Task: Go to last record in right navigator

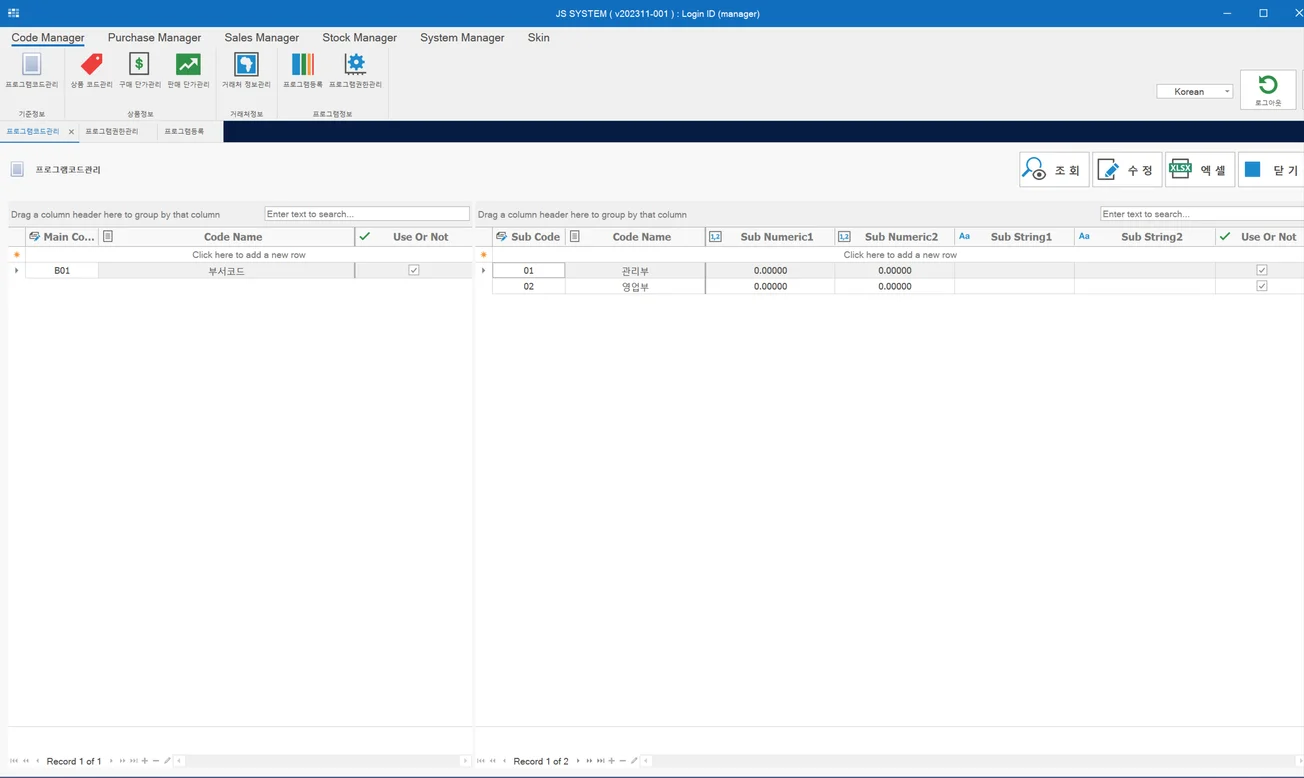Action: (x=600, y=761)
